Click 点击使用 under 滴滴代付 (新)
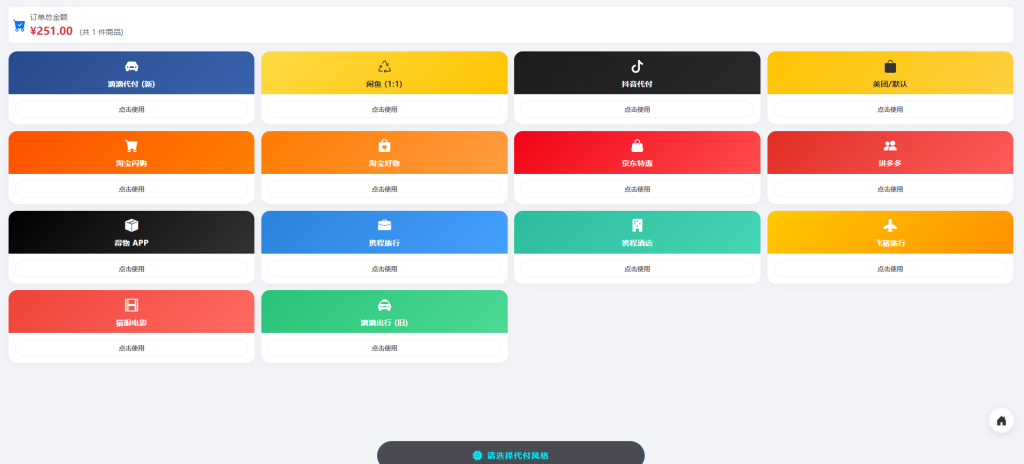The height and width of the screenshot is (464, 1024). 131,109
